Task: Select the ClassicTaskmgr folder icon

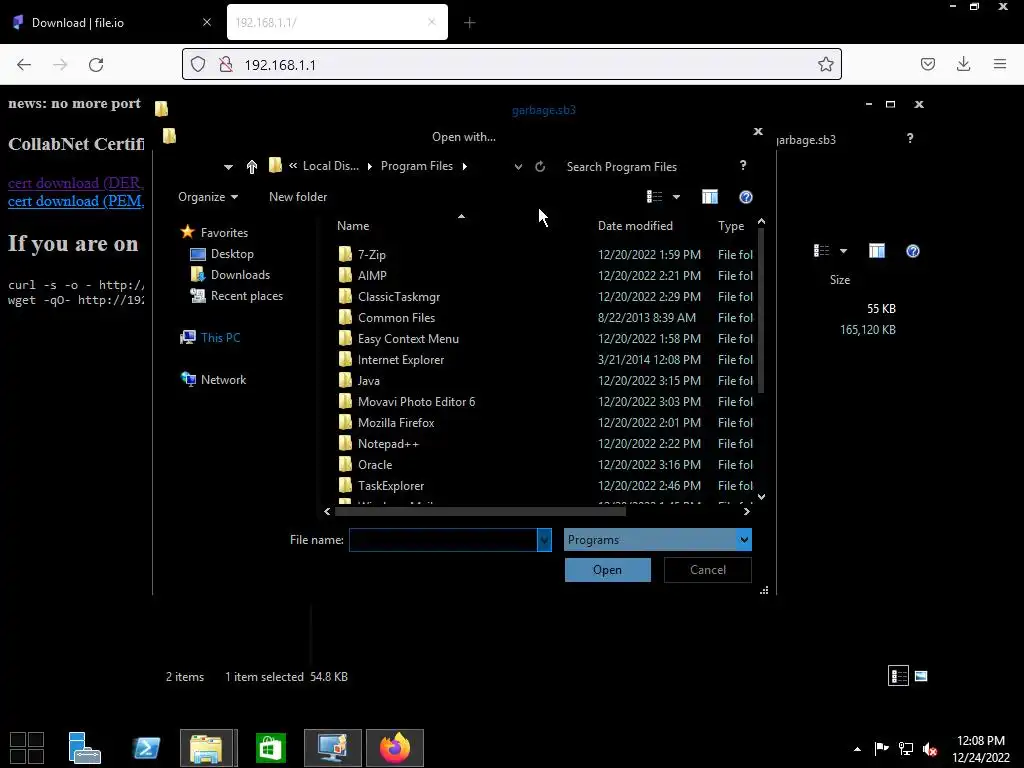Action: pos(345,296)
